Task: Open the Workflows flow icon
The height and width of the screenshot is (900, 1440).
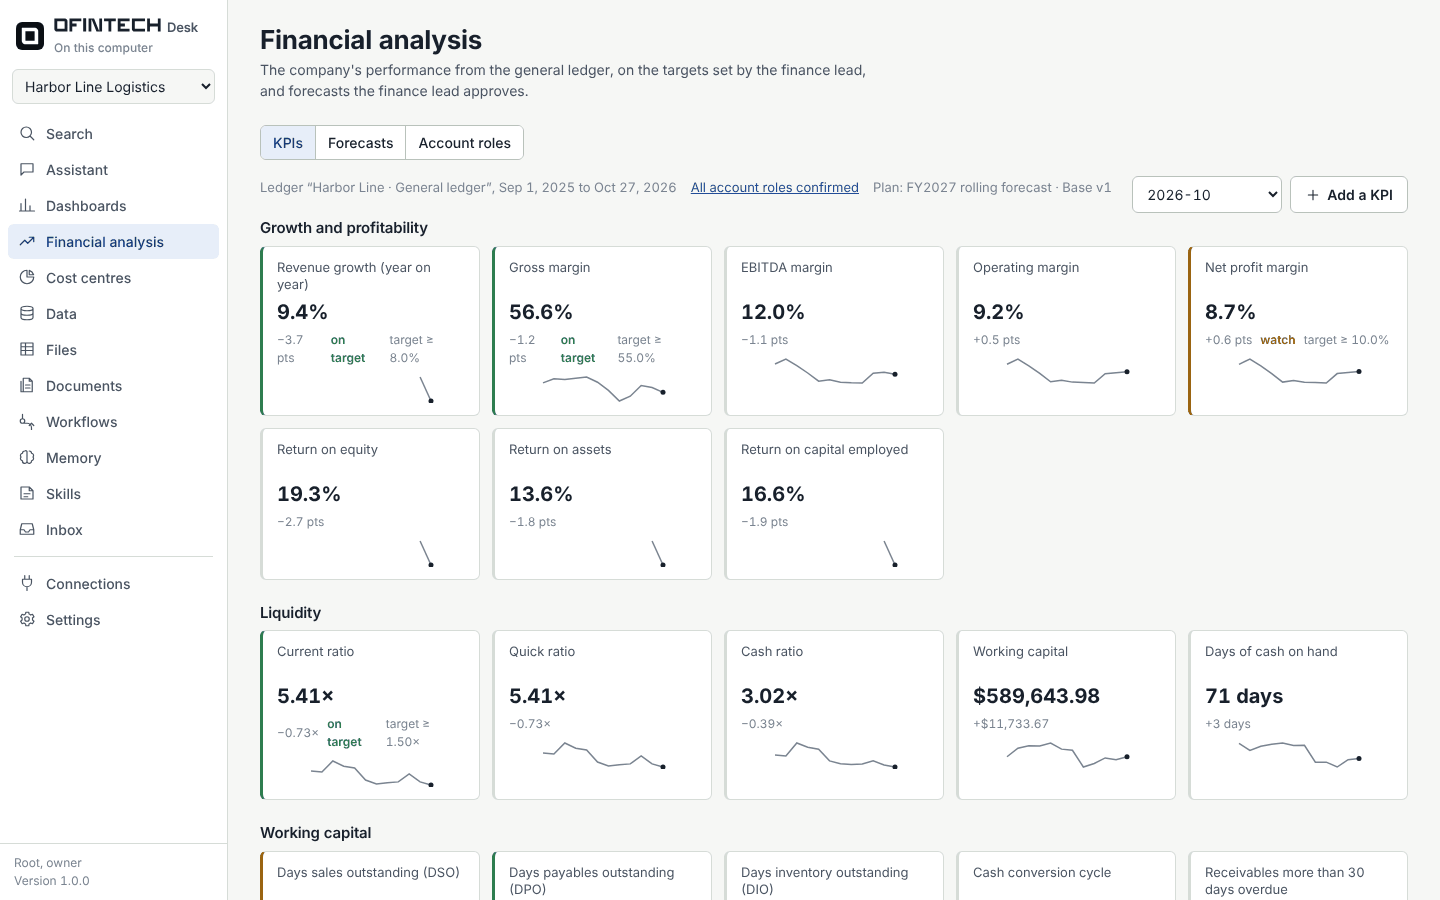Action: tap(27, 422)
